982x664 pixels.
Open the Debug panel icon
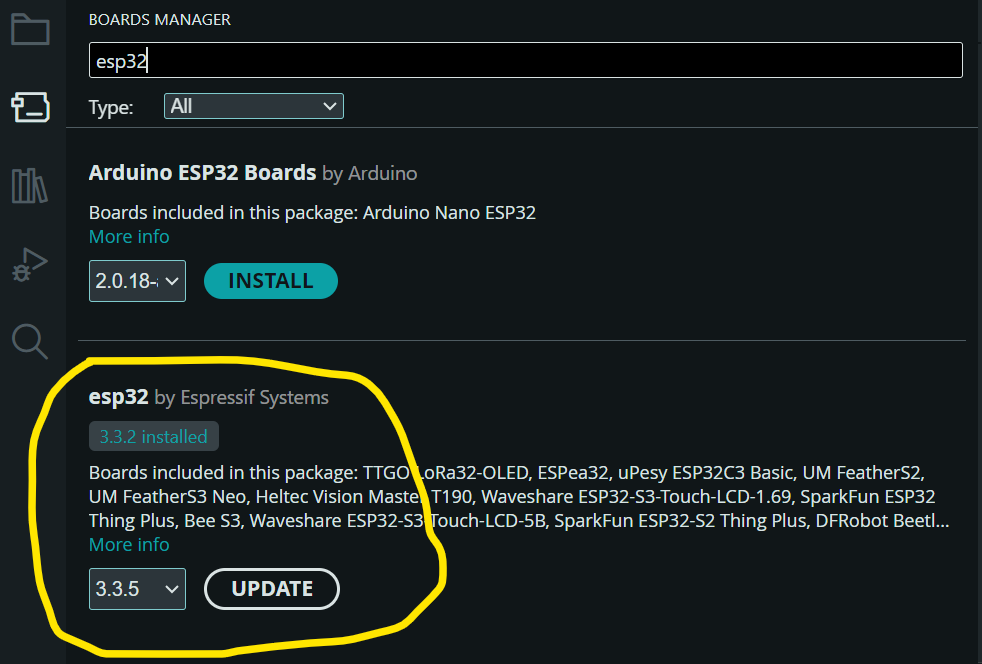(29, 265)
